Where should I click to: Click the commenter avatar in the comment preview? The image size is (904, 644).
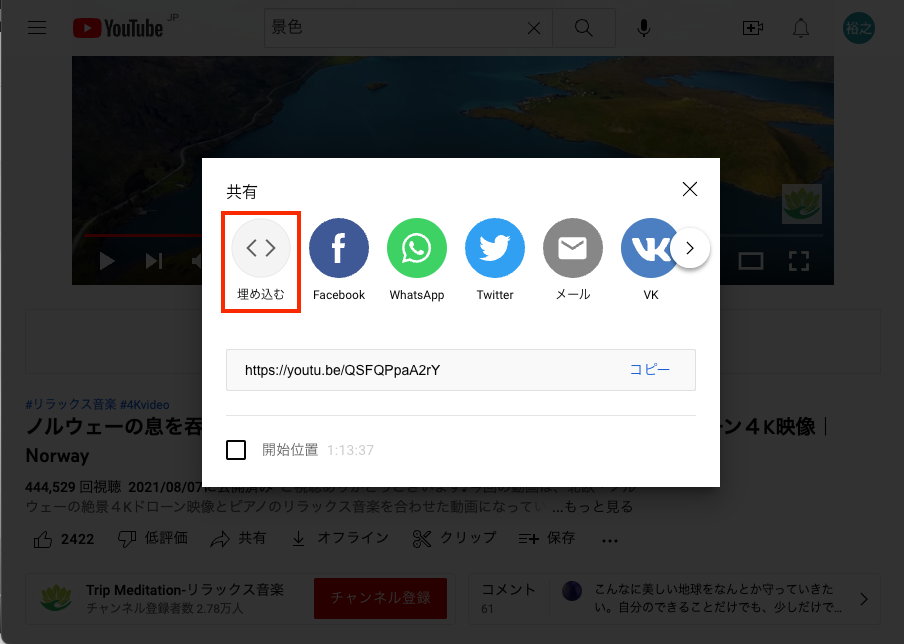(572, 590)
